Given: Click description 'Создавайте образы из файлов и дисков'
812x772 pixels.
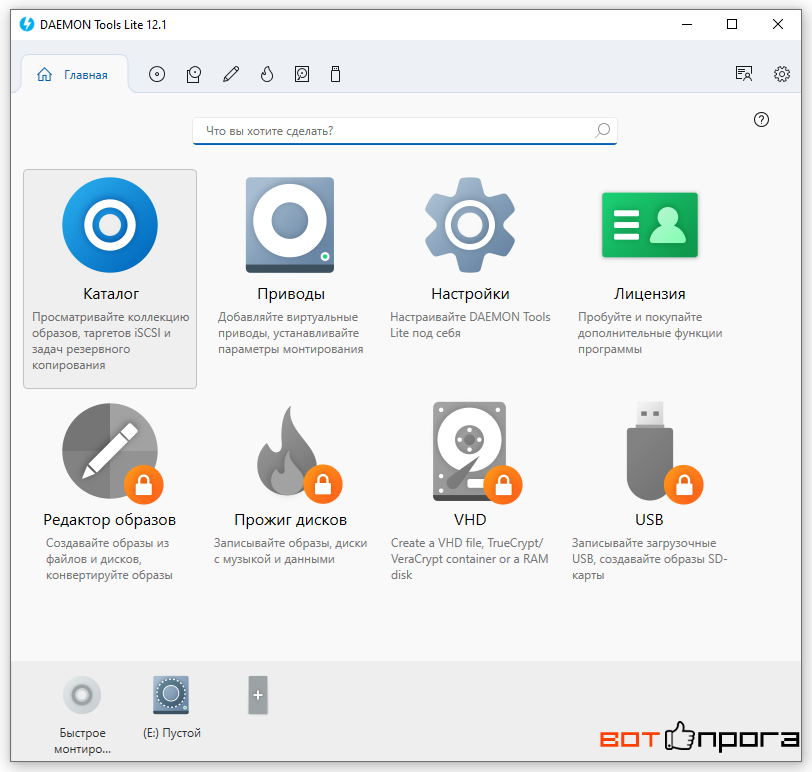Looking at the screenshot, I should pyautogui.click(x=109, y=559).
